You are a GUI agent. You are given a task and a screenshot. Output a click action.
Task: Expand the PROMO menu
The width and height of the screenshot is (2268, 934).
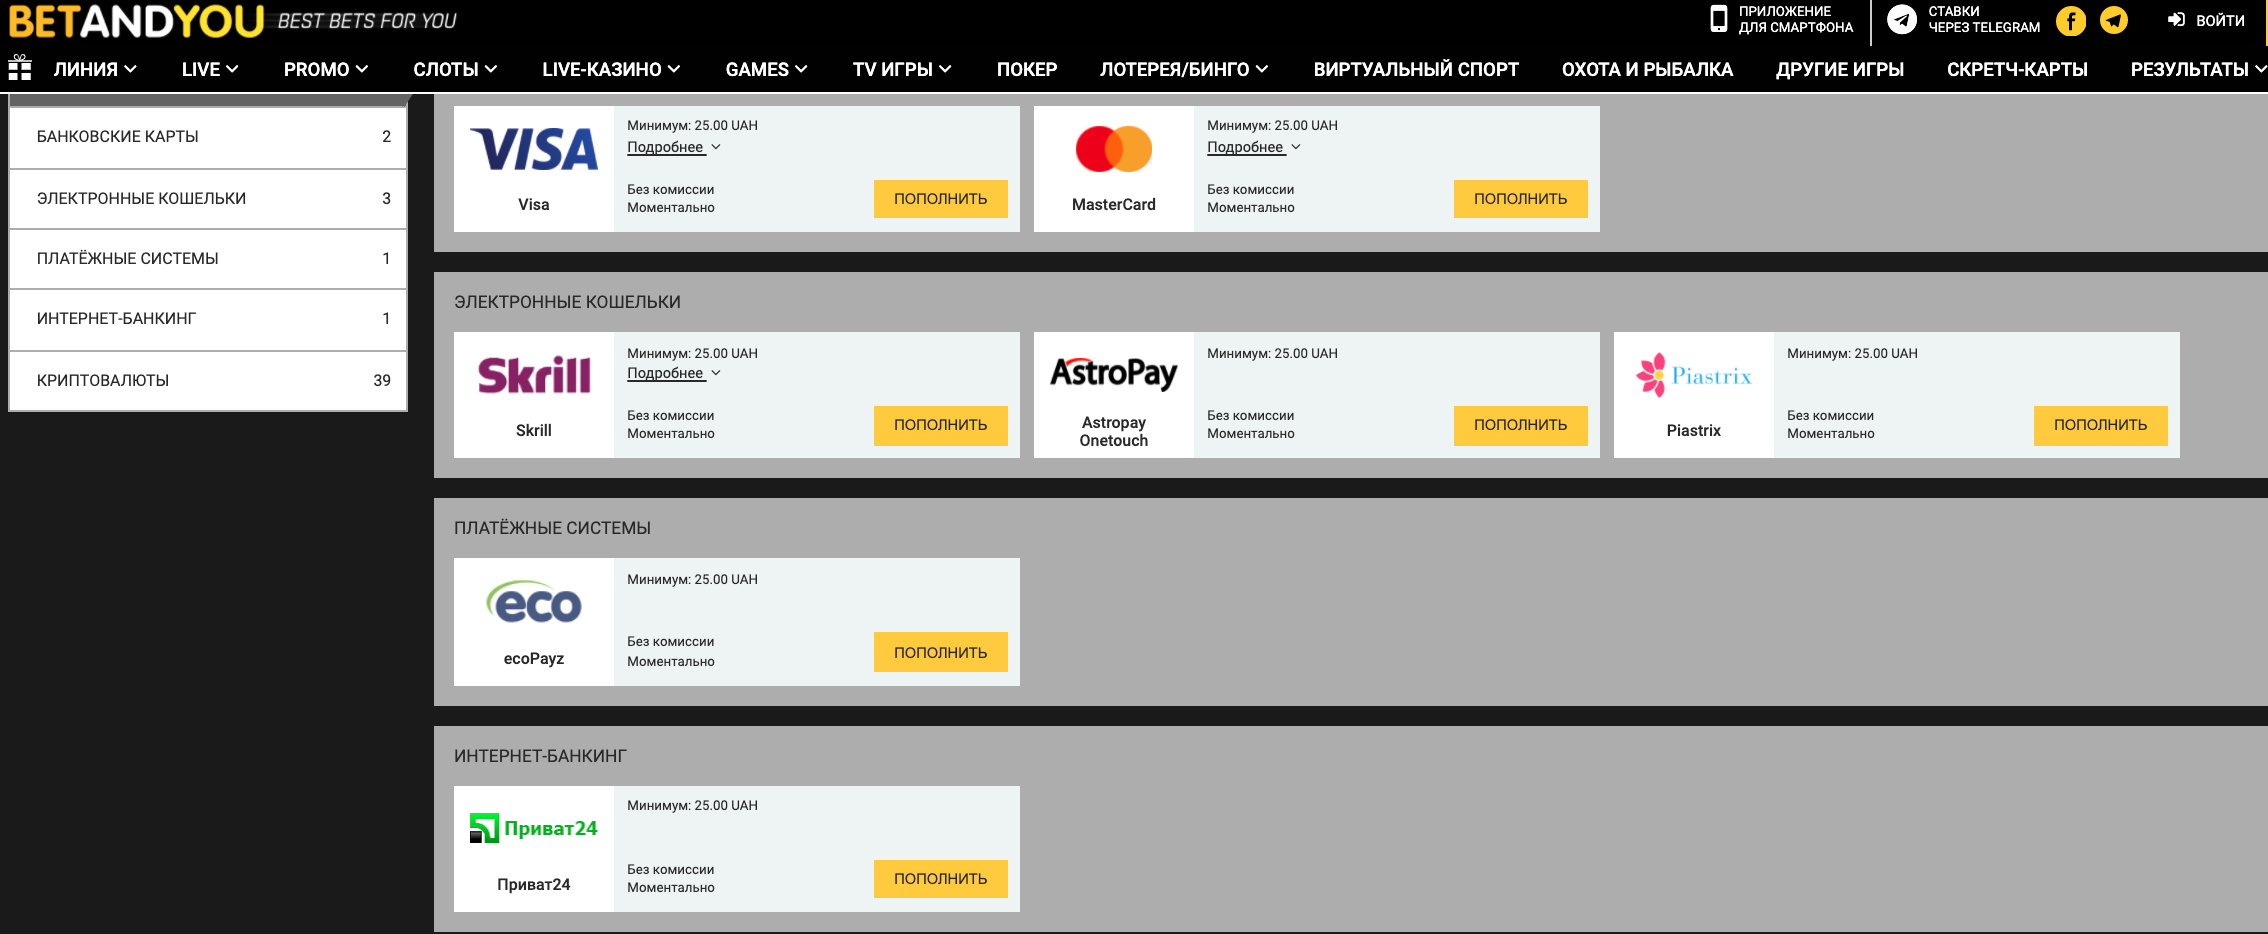(326, 69)
